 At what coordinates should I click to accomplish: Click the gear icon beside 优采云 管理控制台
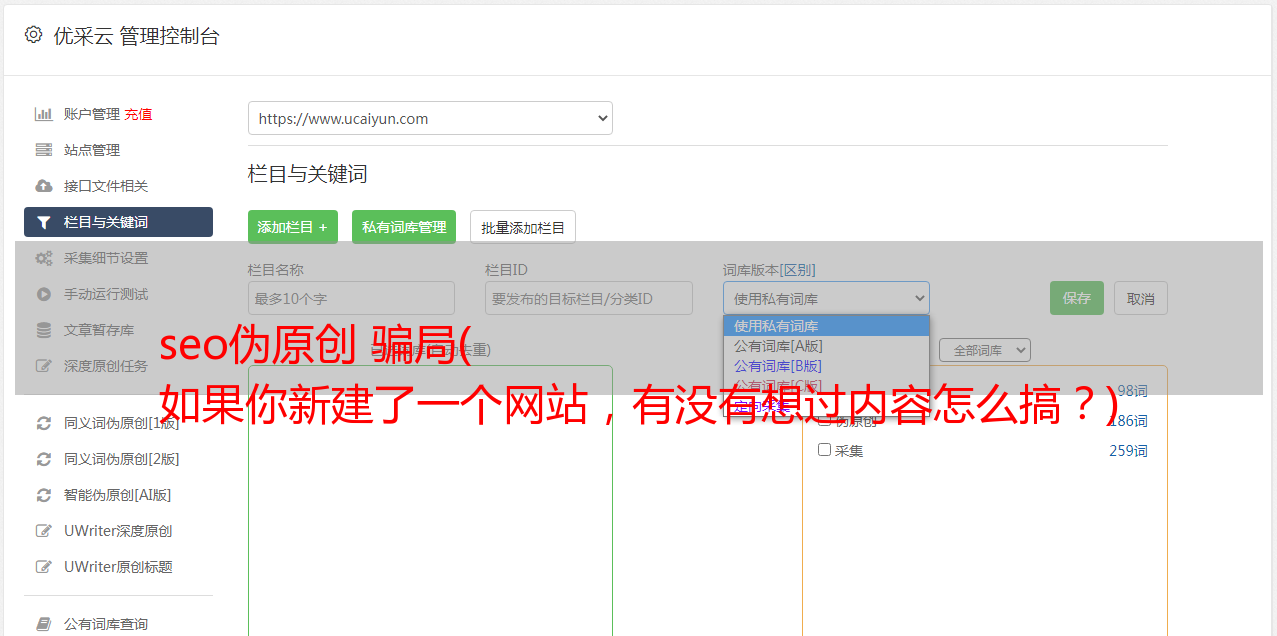33,35
